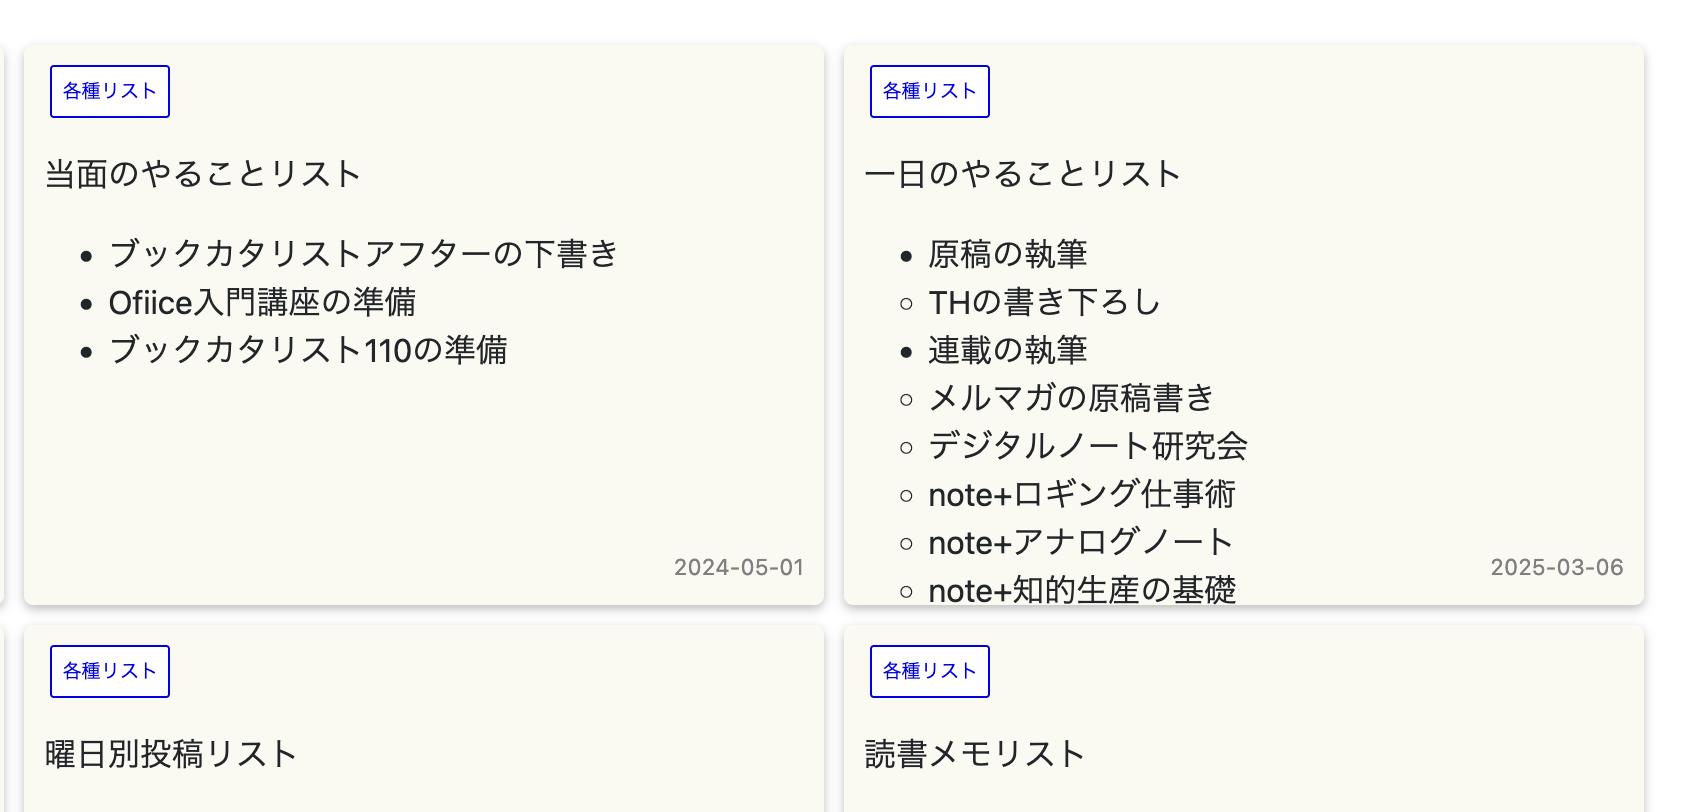Click the list item ブックカタリストアフターの下書き
Screen dimensions: 1694x812
(364, 254)
